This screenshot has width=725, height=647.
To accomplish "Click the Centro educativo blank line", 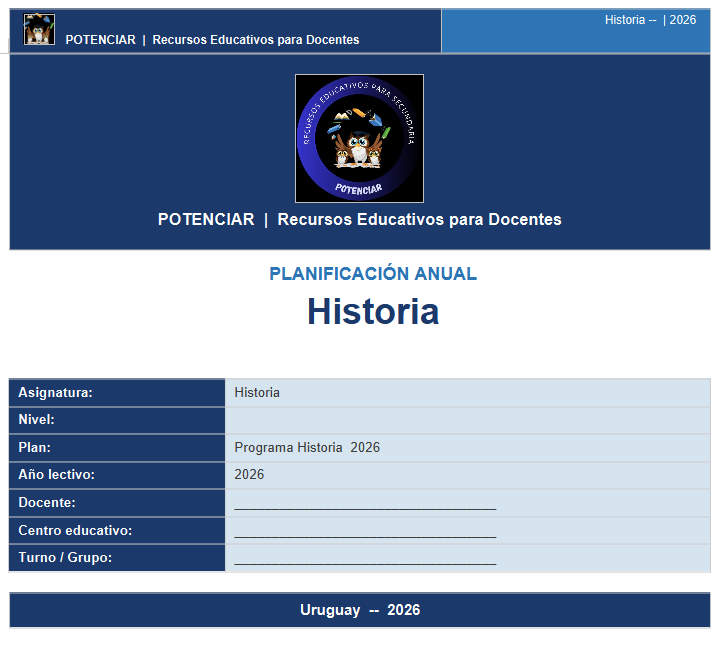I will click(x=365, y=532).
